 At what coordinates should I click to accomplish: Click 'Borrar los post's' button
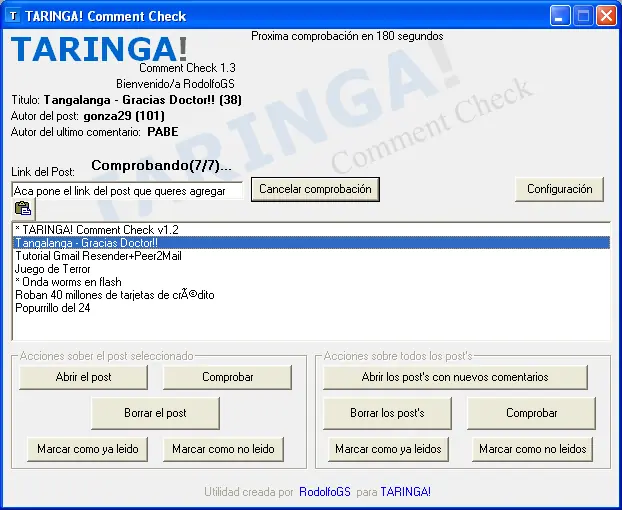pos(387,413)
